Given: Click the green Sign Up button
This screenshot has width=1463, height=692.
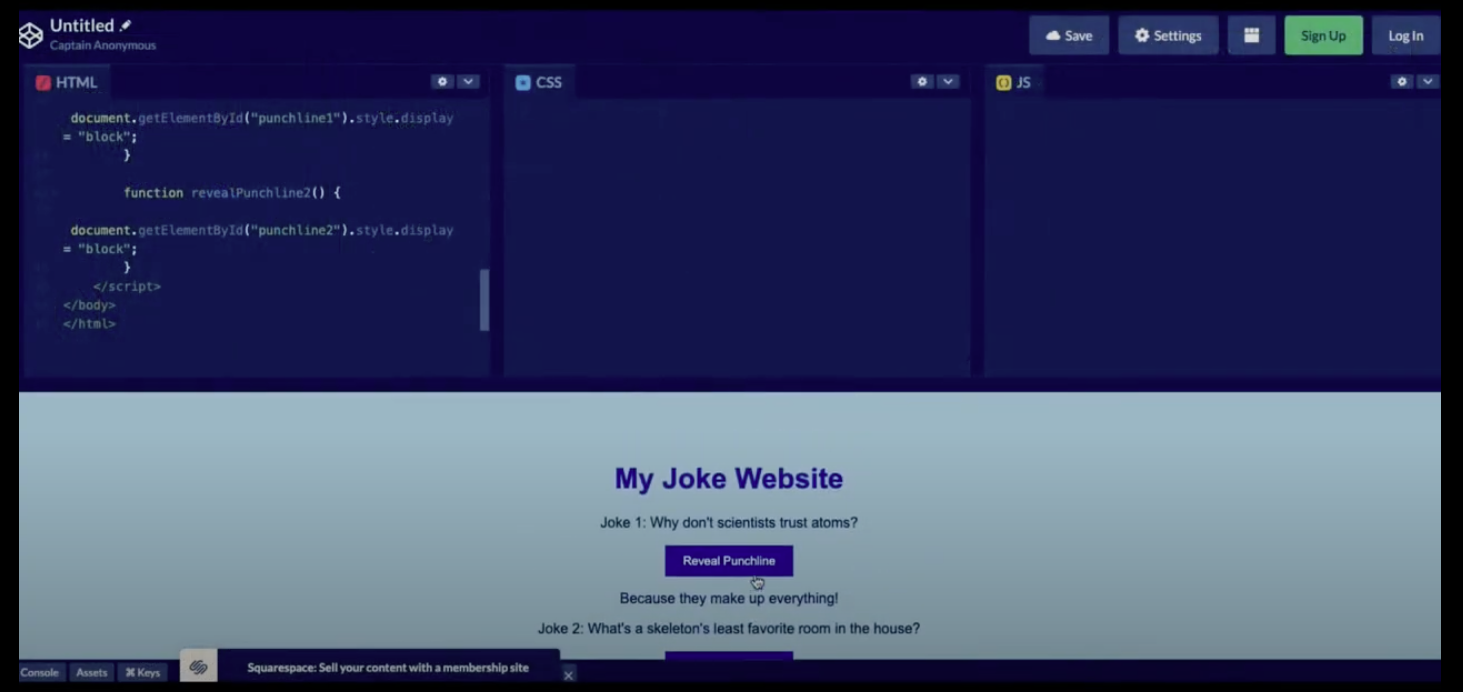Looking at the screenshot, I should click(1323, 36).
